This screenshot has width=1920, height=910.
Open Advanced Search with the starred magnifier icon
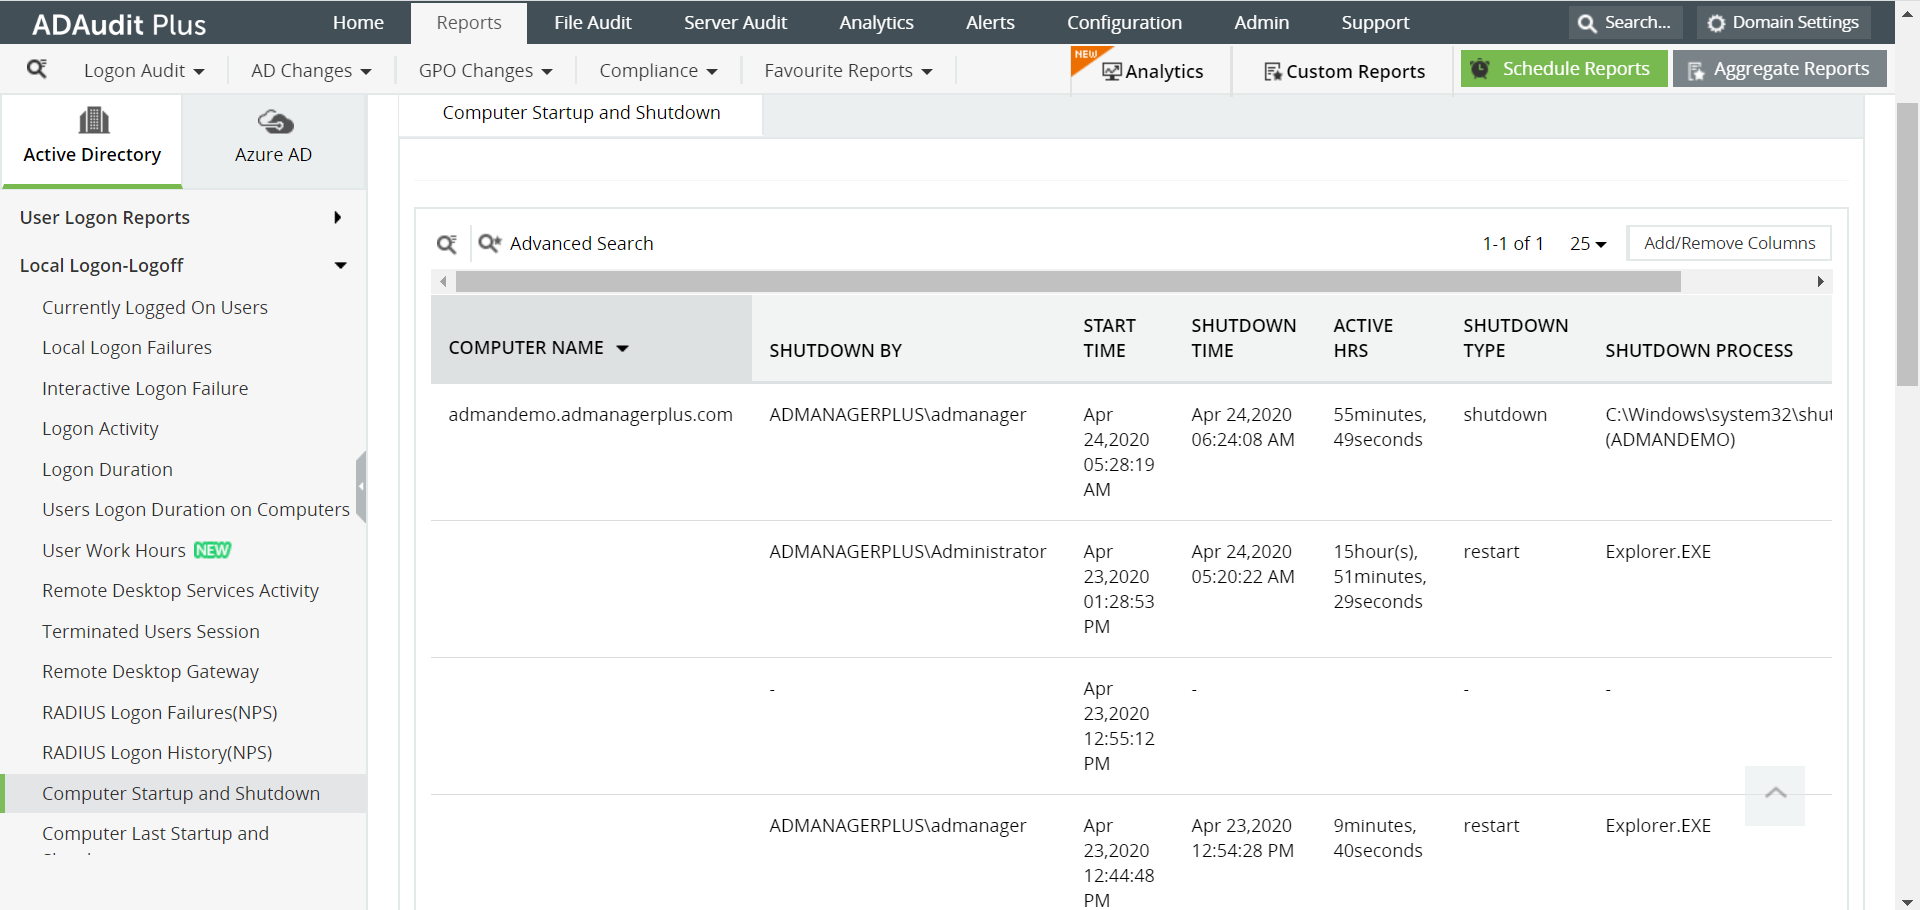489,243
